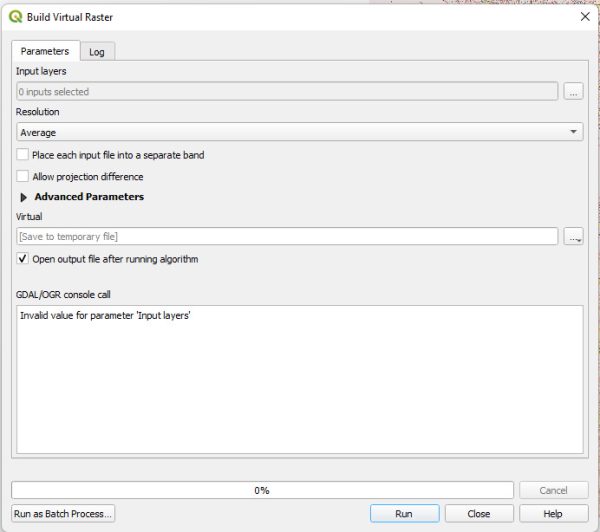Click Run as Batch Process button
Image resolution: width=600 pixels, height=532 pixels.
[x=64, y=514]
